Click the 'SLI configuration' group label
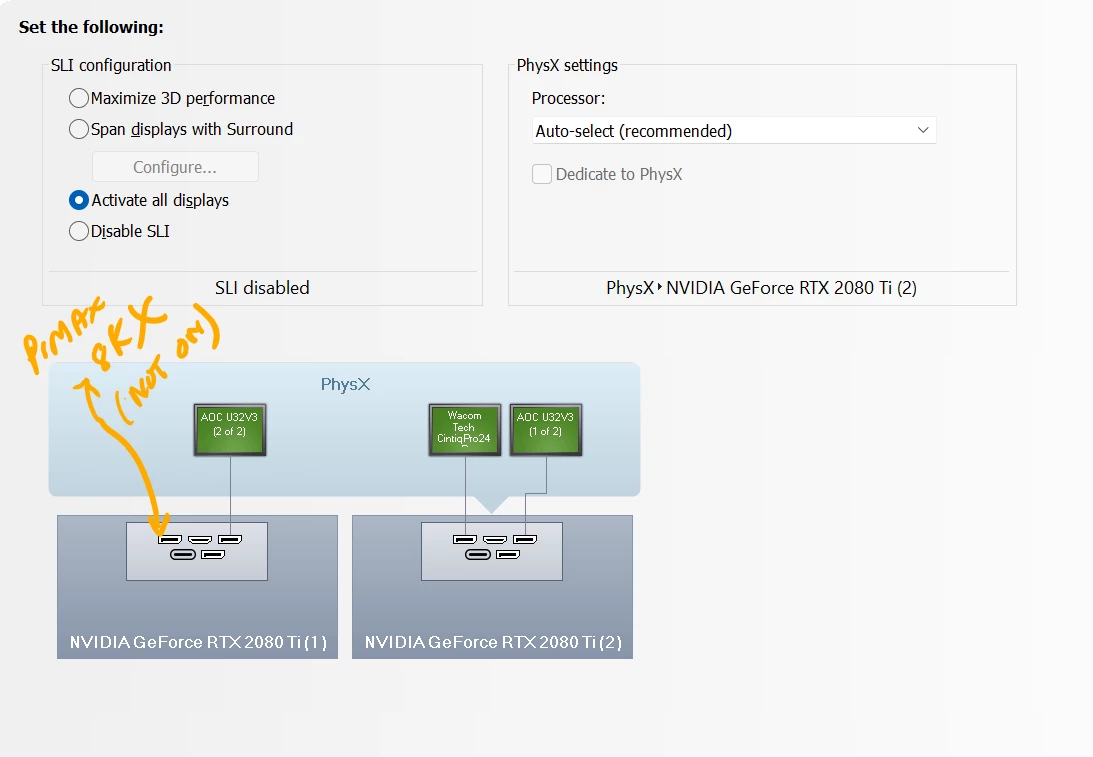1093x757 pixels. pos(111,65)
